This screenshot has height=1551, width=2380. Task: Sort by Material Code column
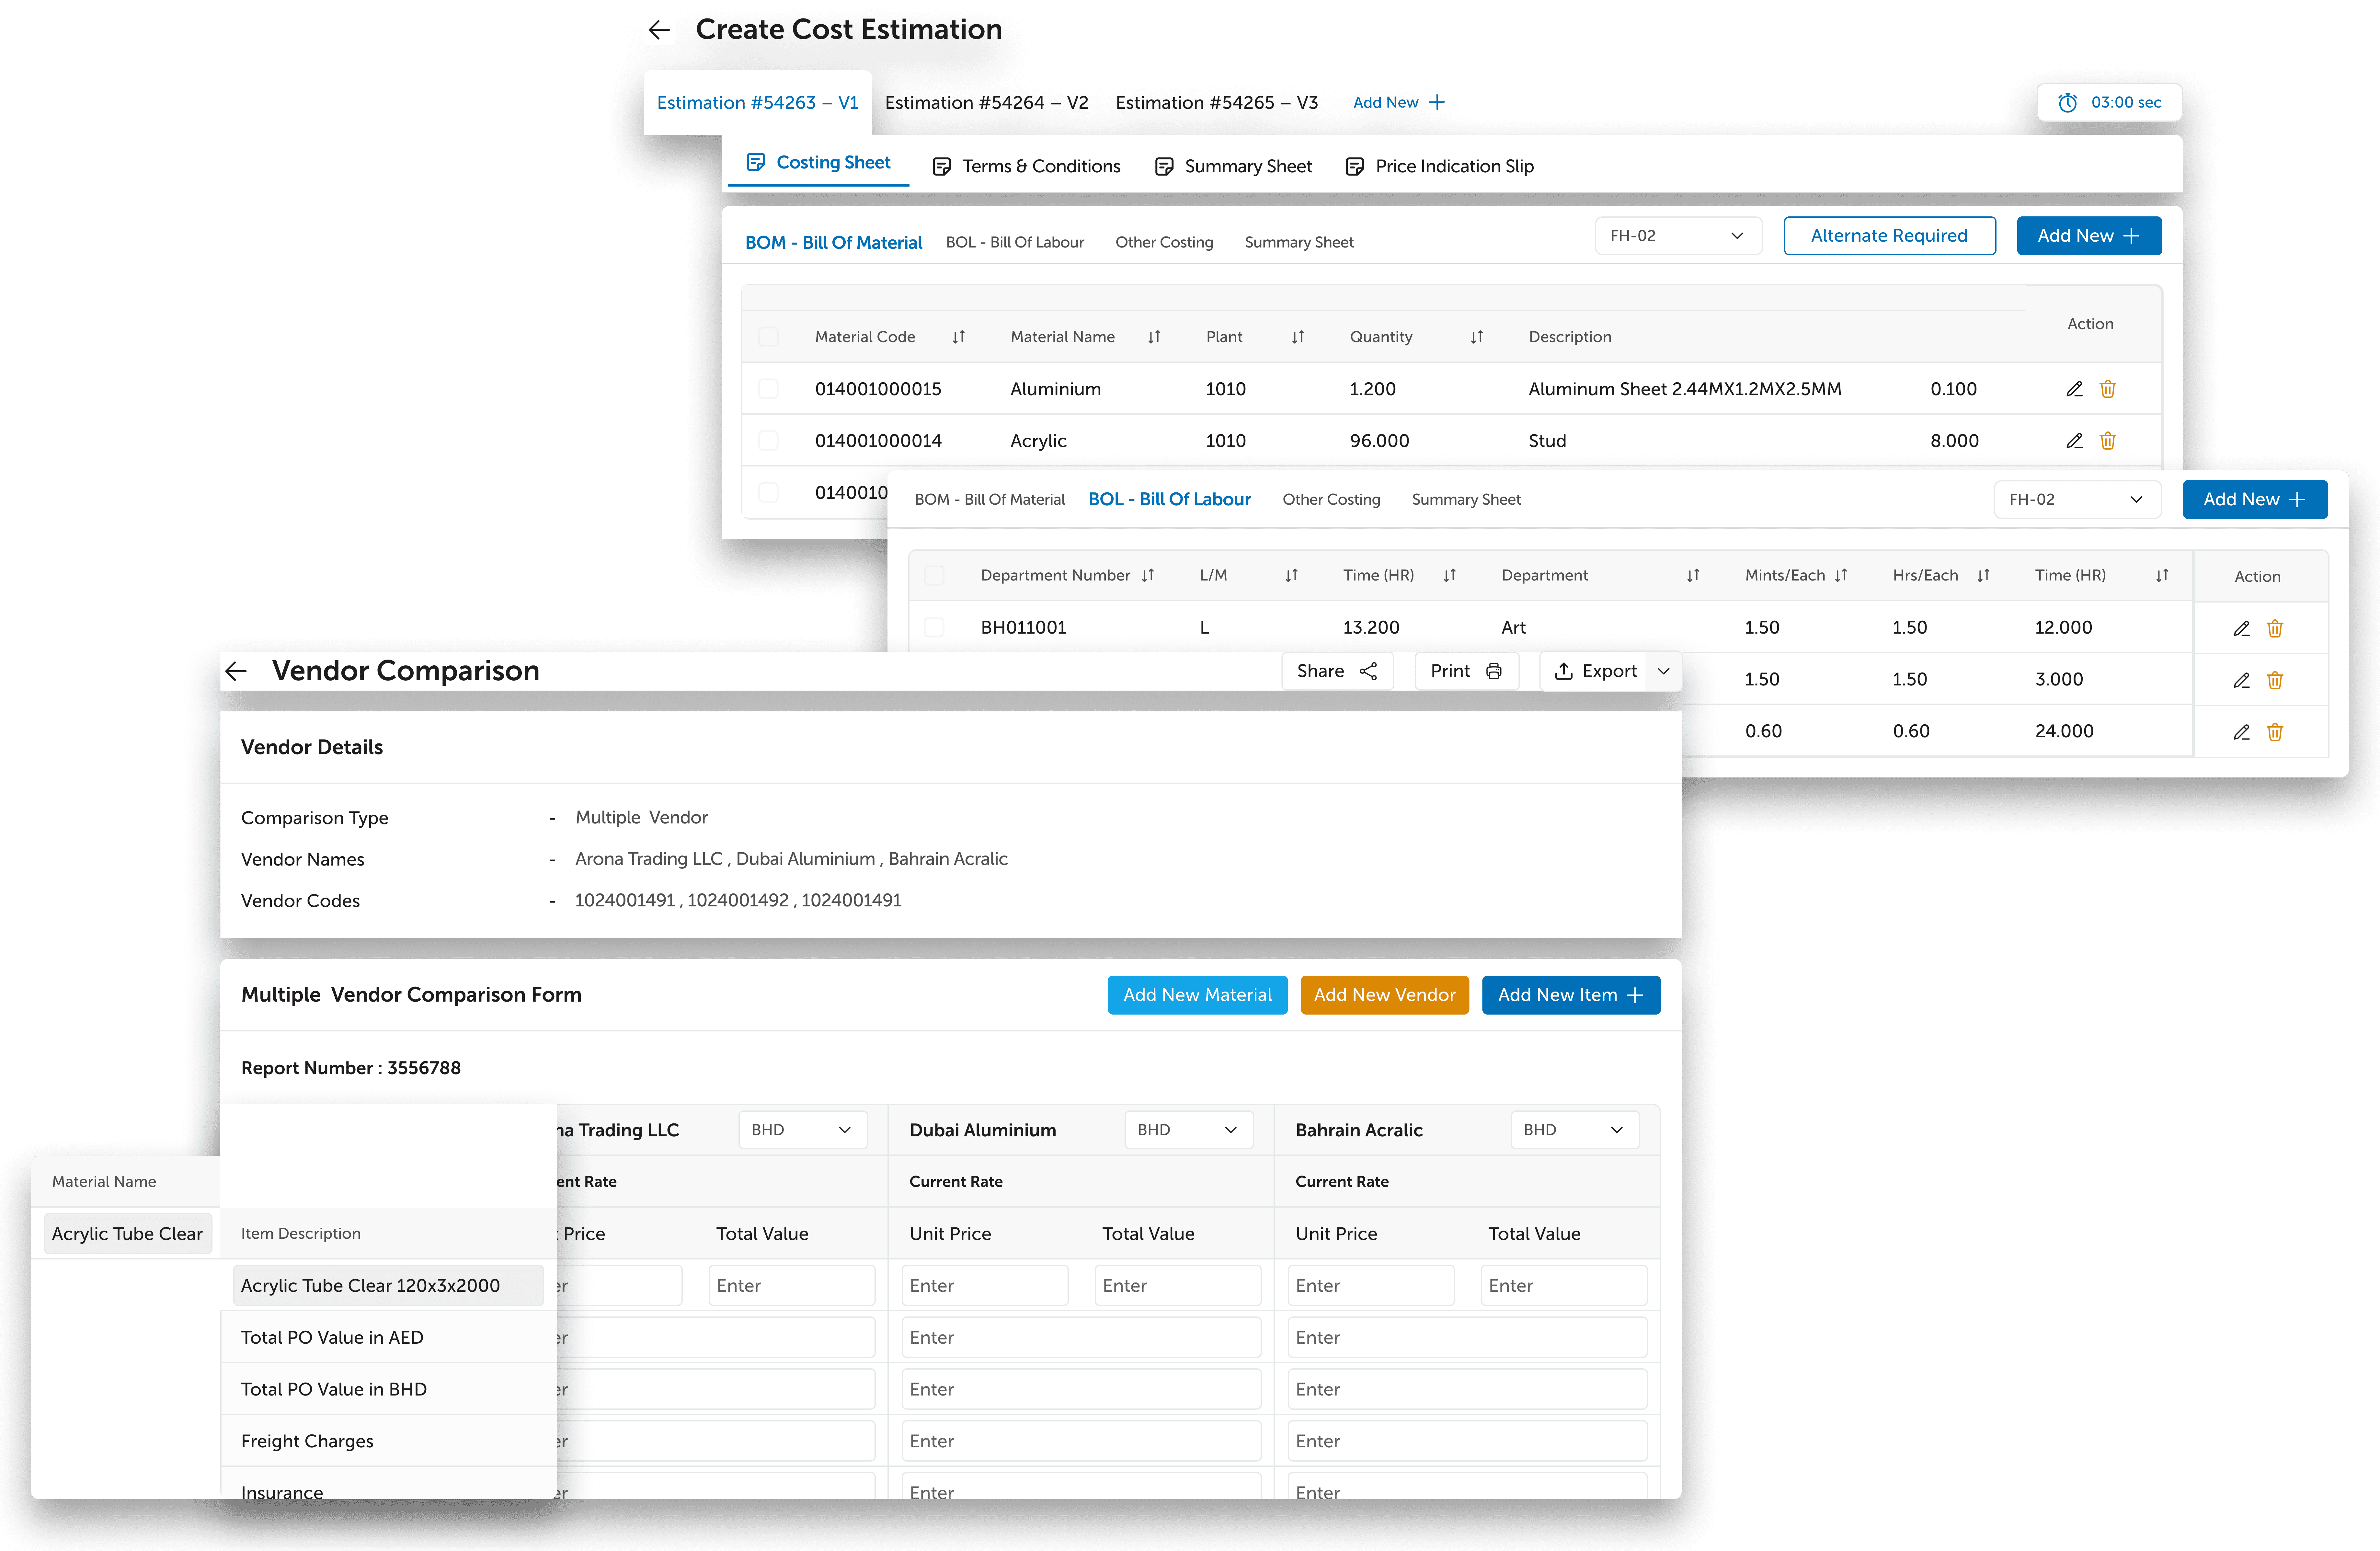[958, 337]
